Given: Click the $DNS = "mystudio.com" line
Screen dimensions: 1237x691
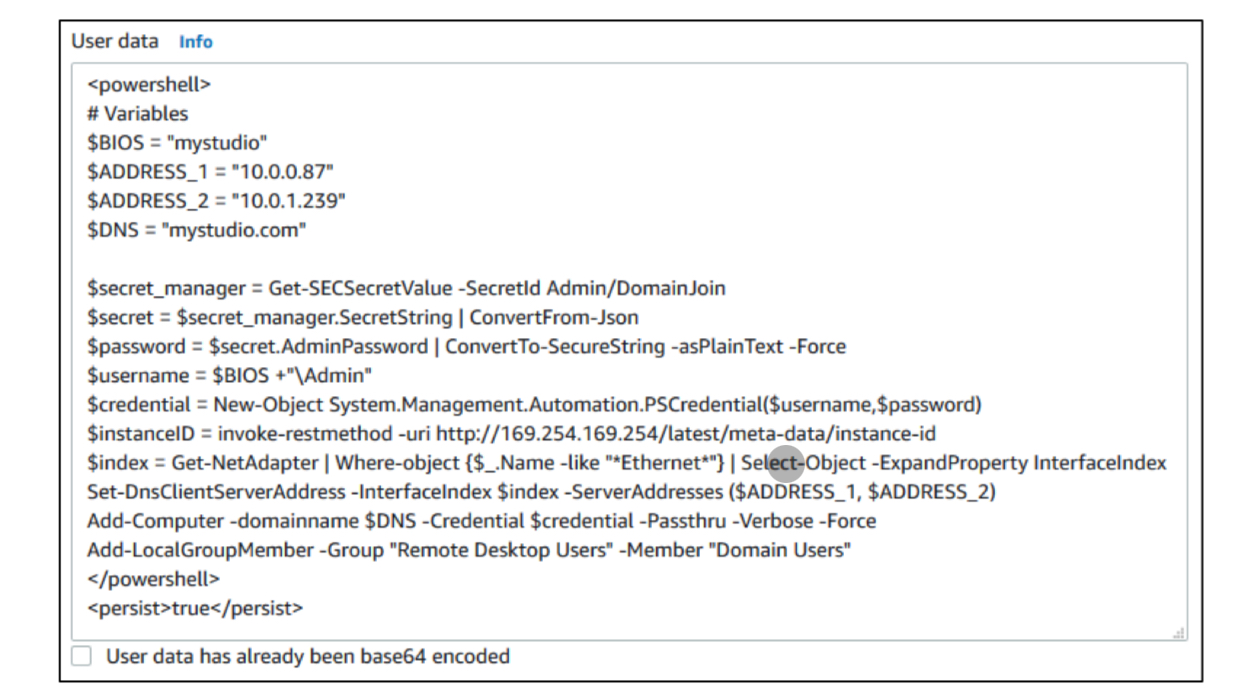Looking at the screenshot, I should tap(197, 231).
